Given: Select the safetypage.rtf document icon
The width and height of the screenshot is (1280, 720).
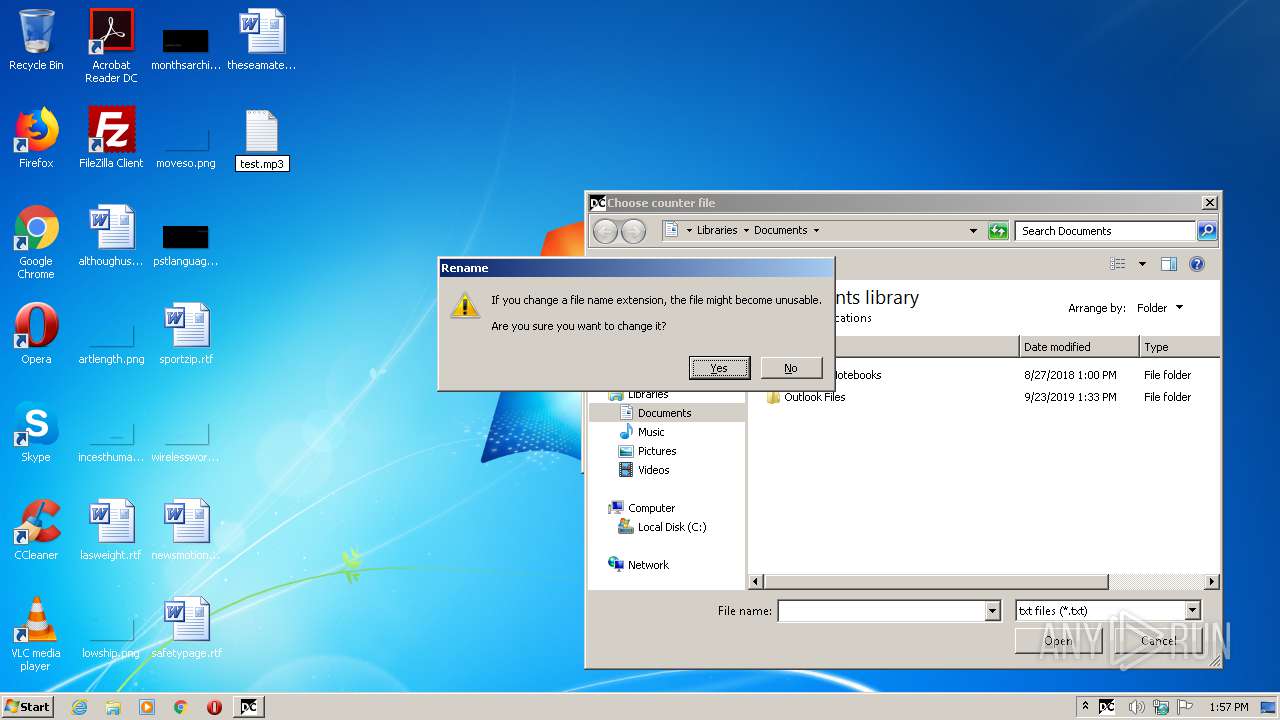Looking at the screenshot, I should point(186,628).
